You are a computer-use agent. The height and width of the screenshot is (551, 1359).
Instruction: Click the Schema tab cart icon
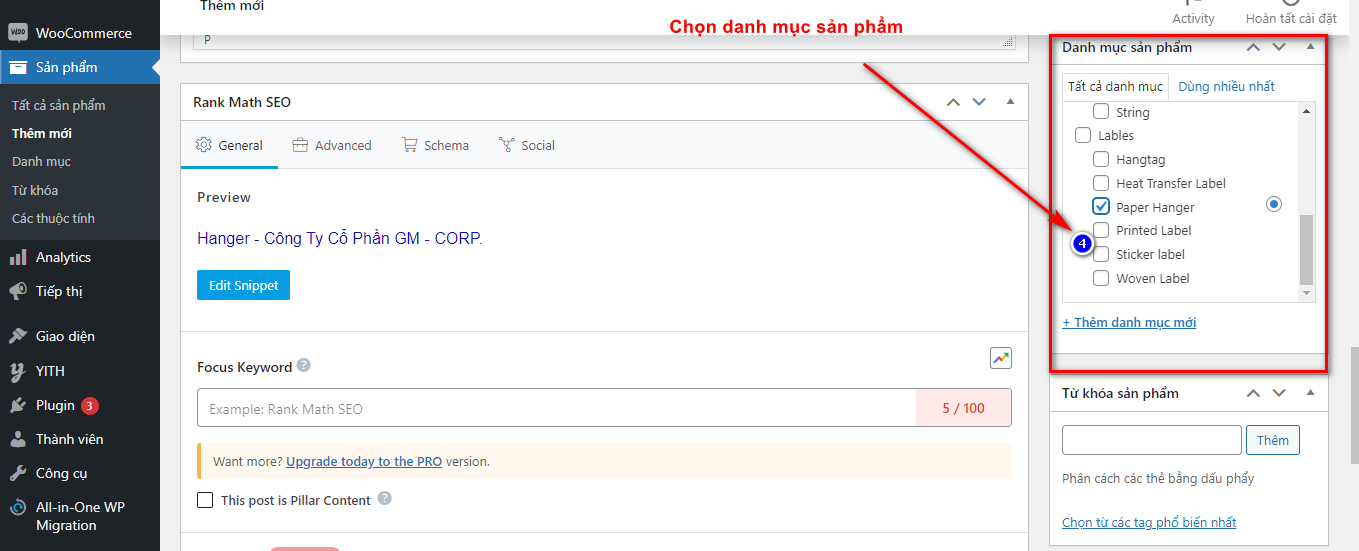[409, 145]
